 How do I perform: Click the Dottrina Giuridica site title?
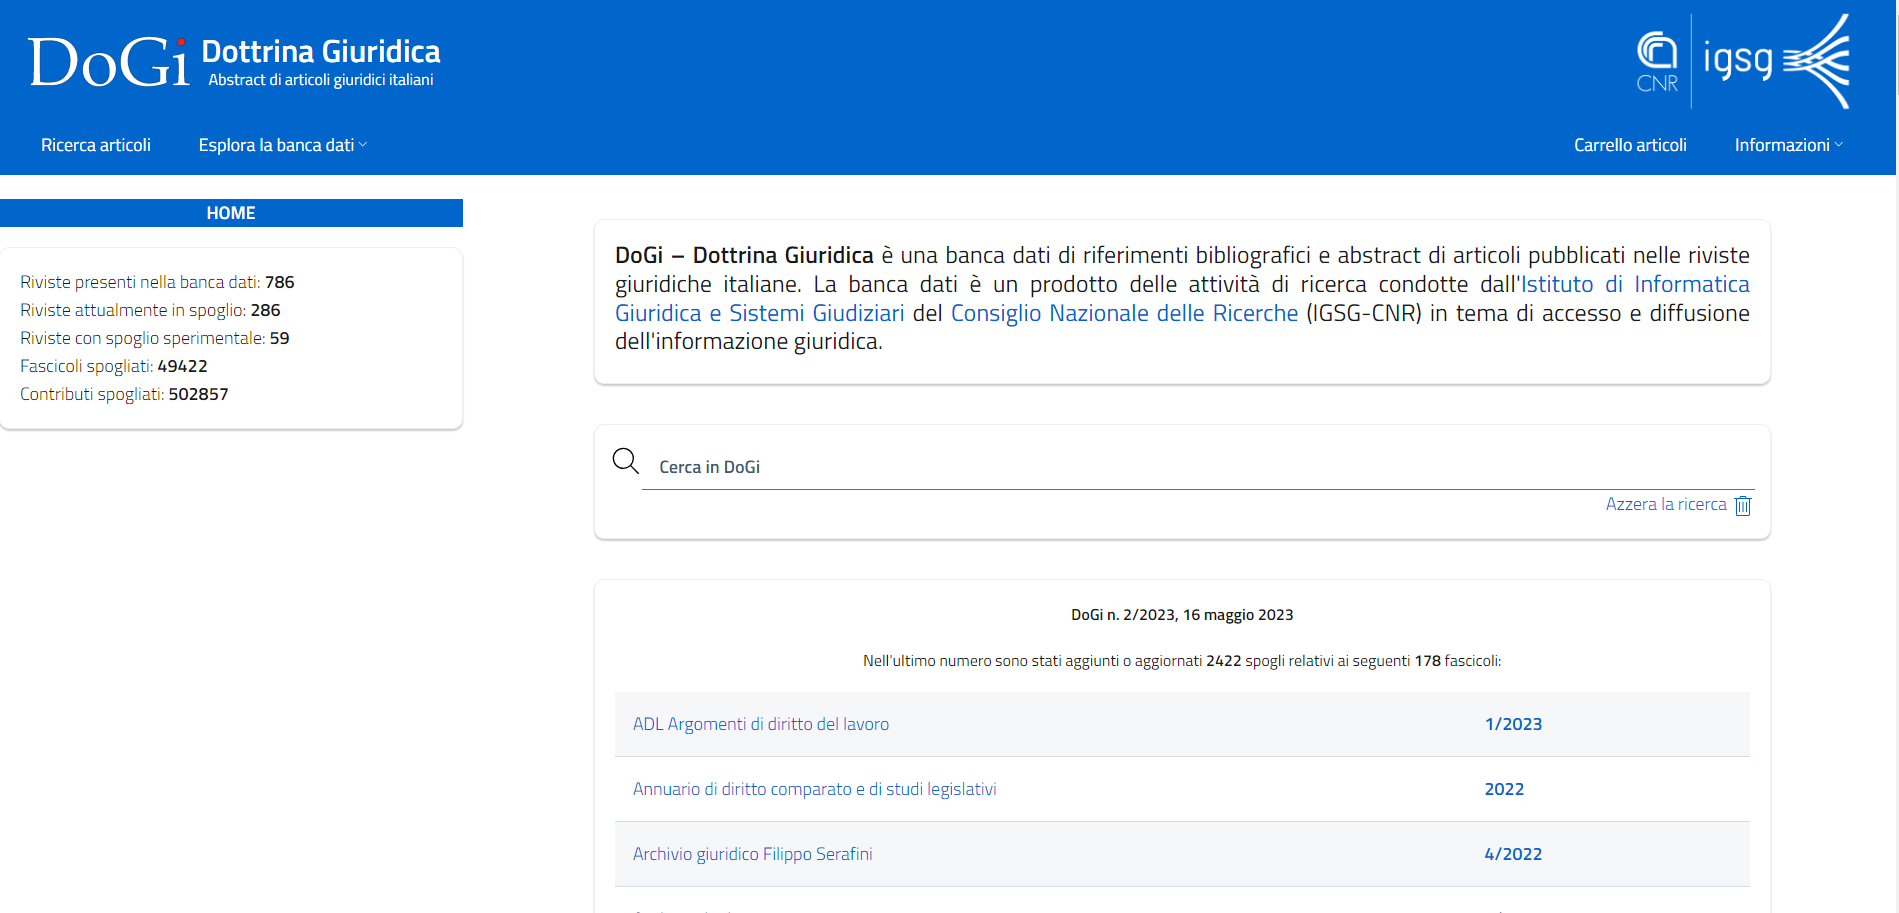[x=321, y=52]
